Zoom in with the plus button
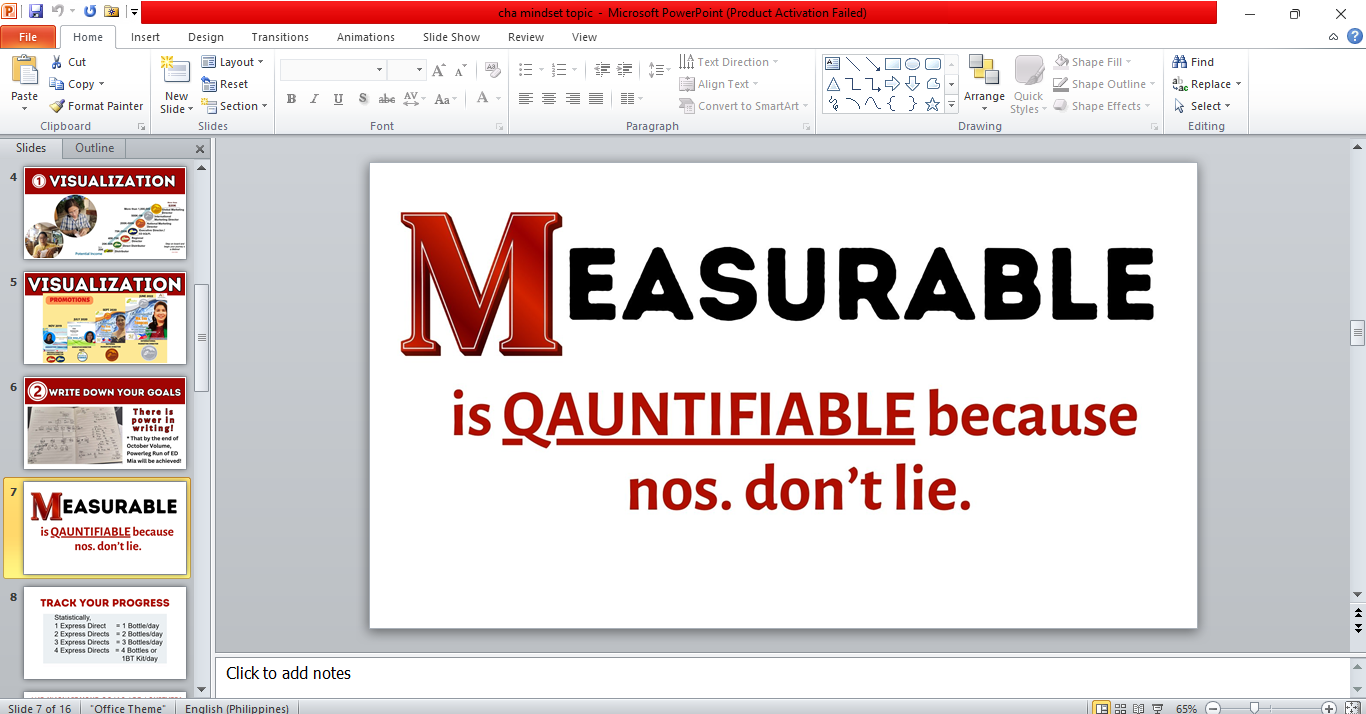 point(1328,708)
